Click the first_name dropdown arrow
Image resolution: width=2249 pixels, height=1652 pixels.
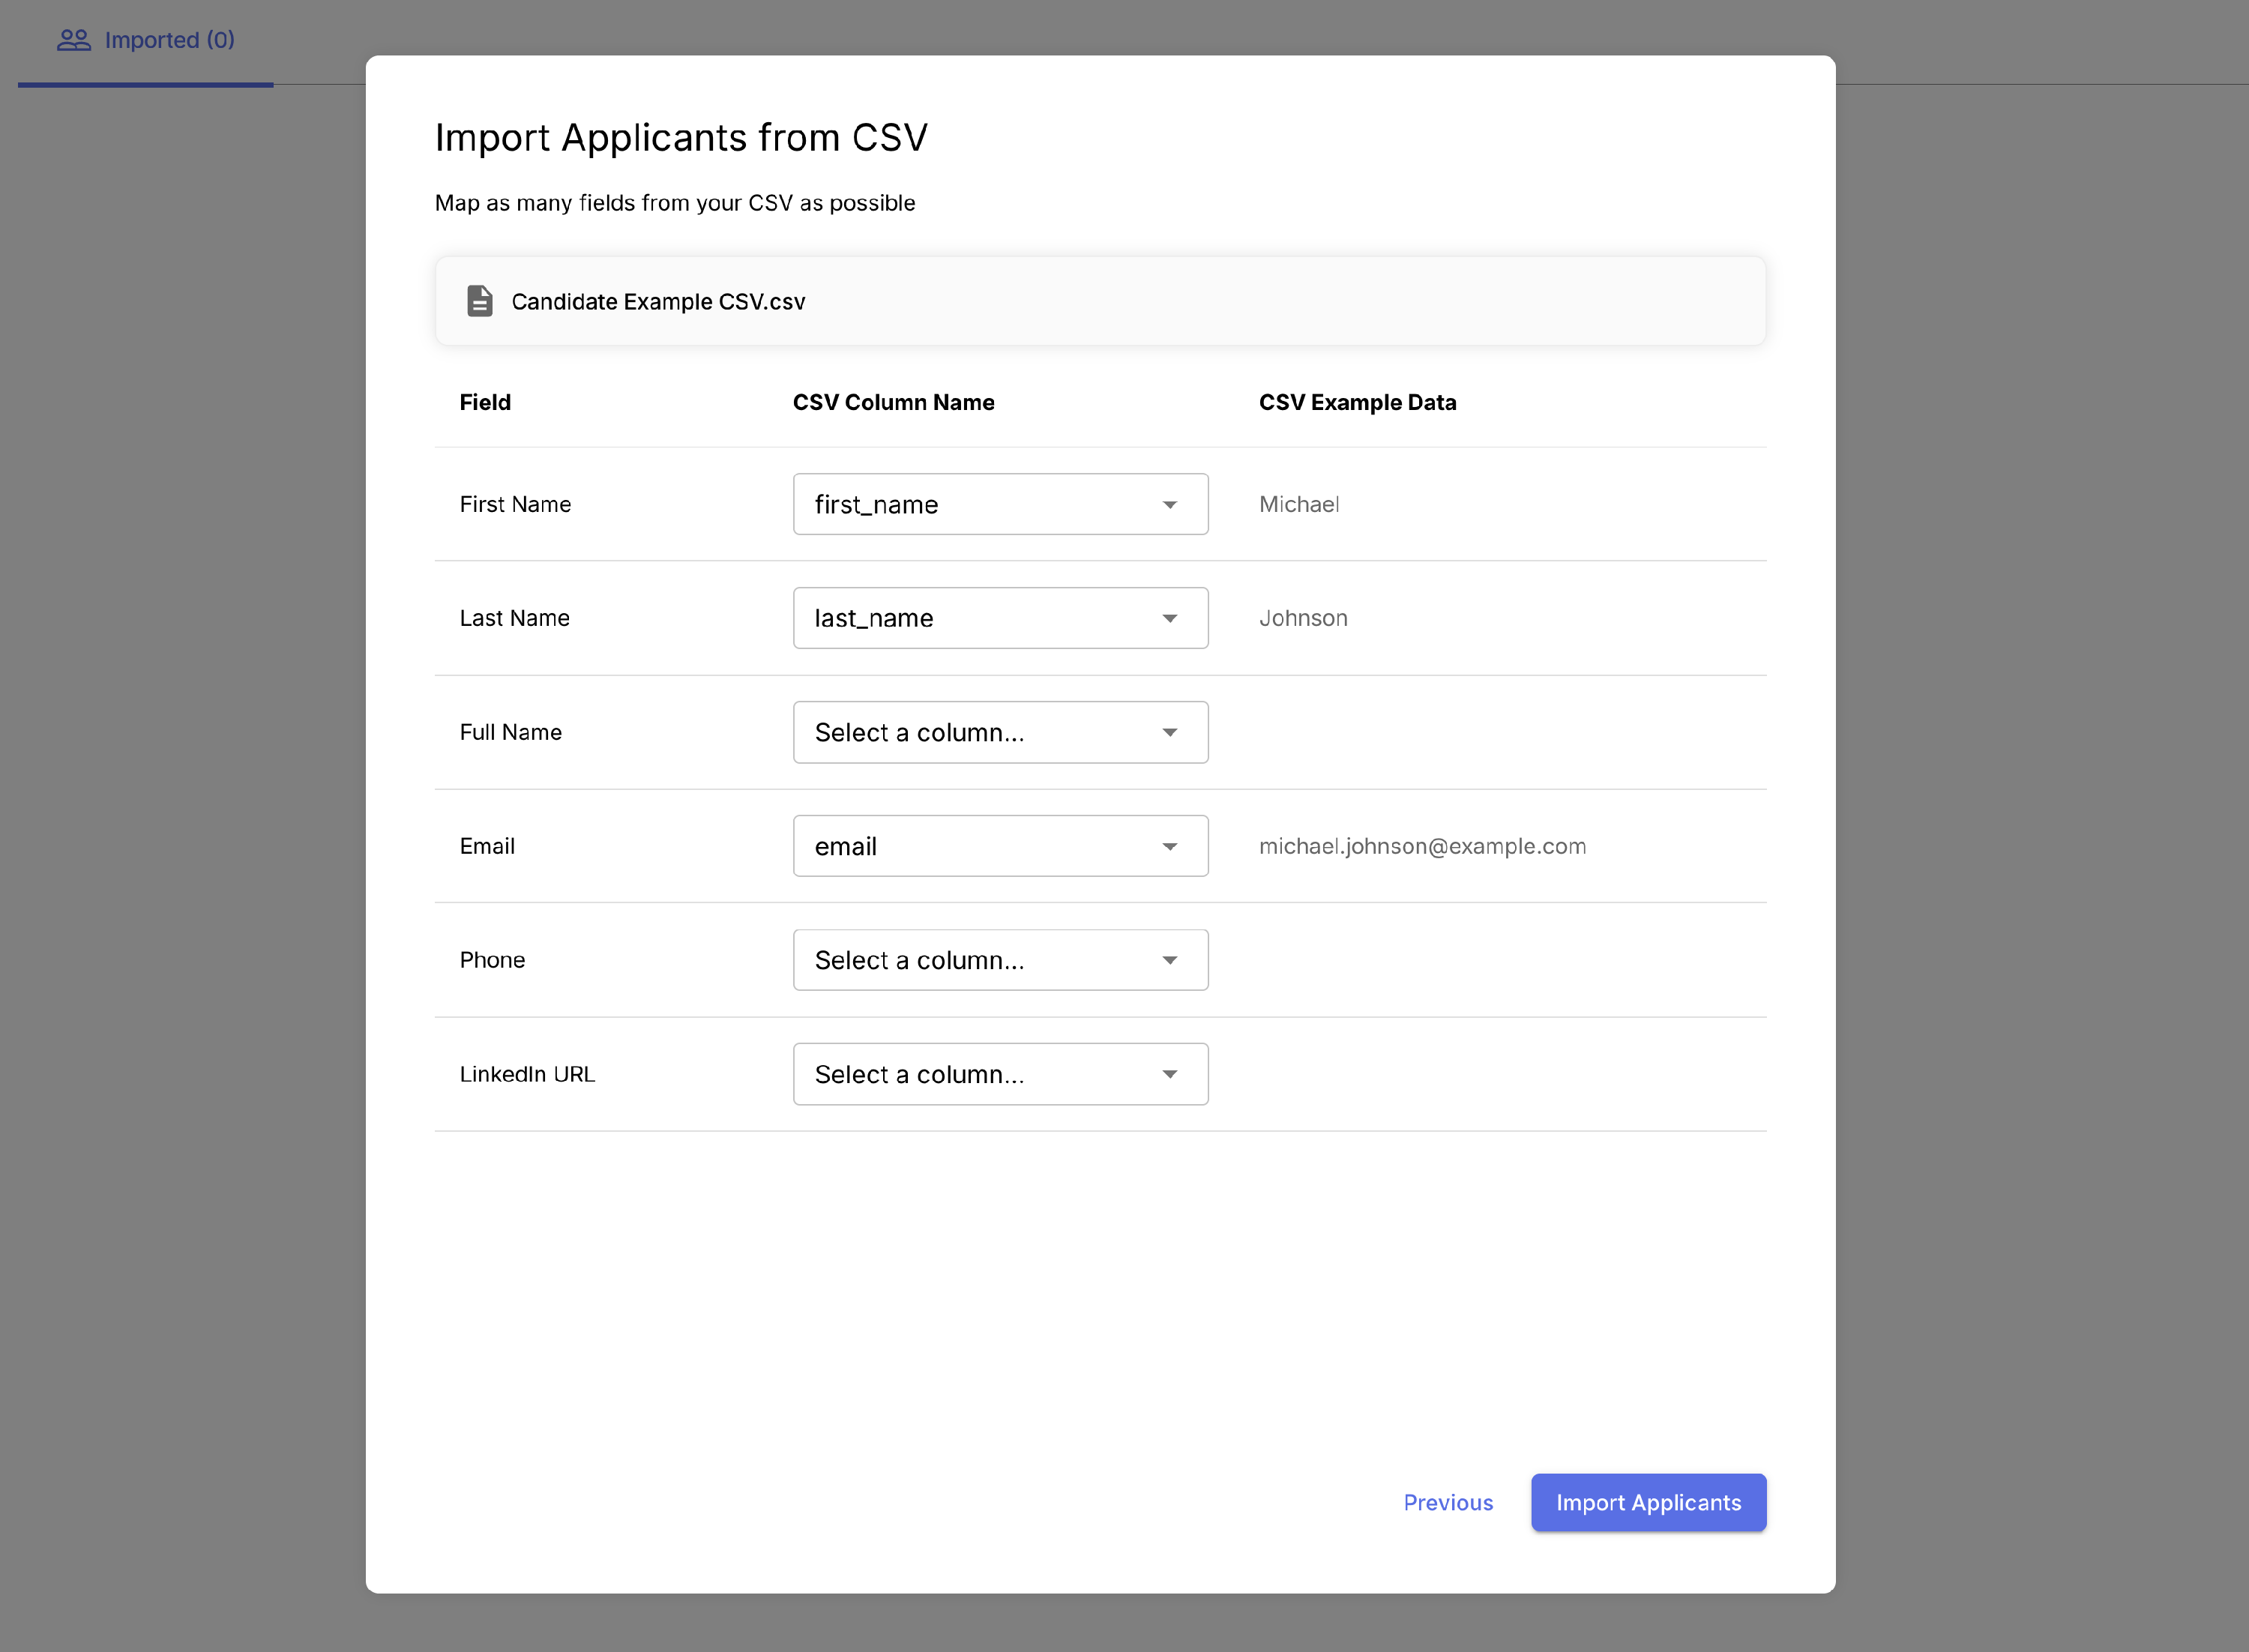click(x=1169, y=505)
